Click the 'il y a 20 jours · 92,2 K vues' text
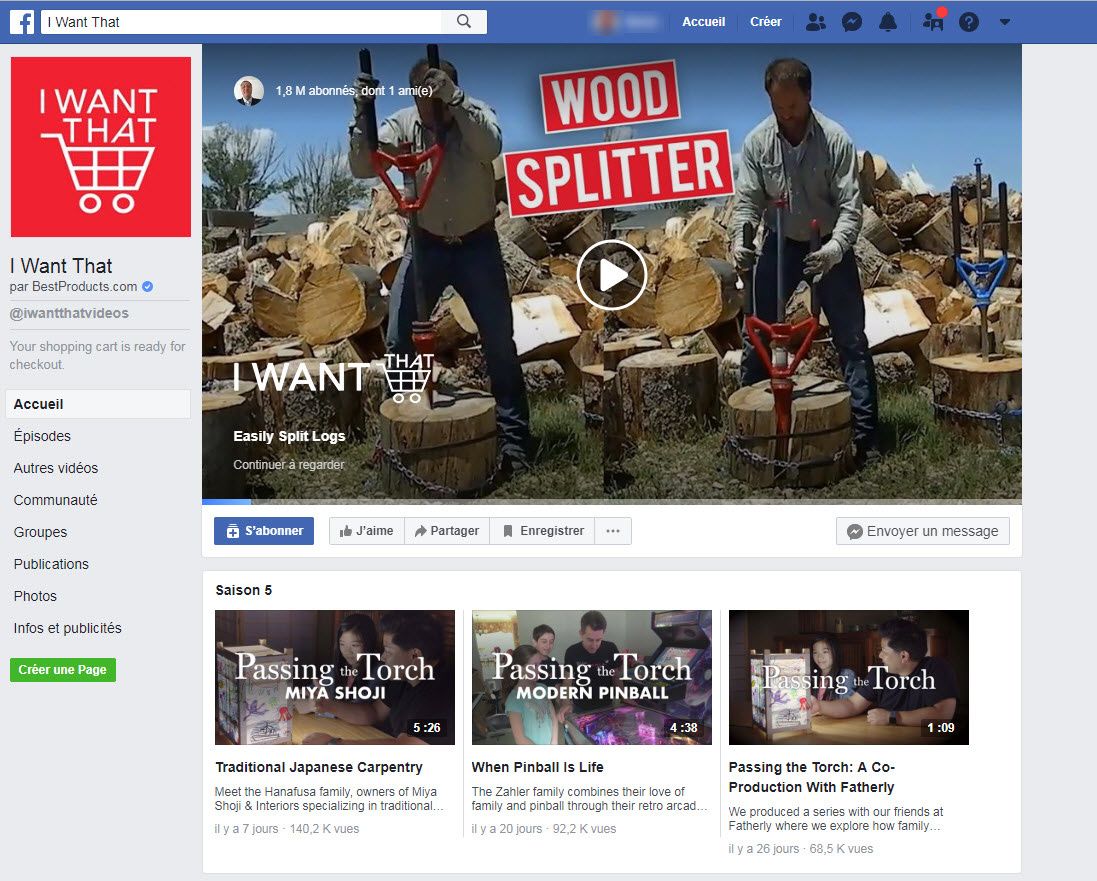This screenshot has width=1097, height=881. tap(544, 829)
